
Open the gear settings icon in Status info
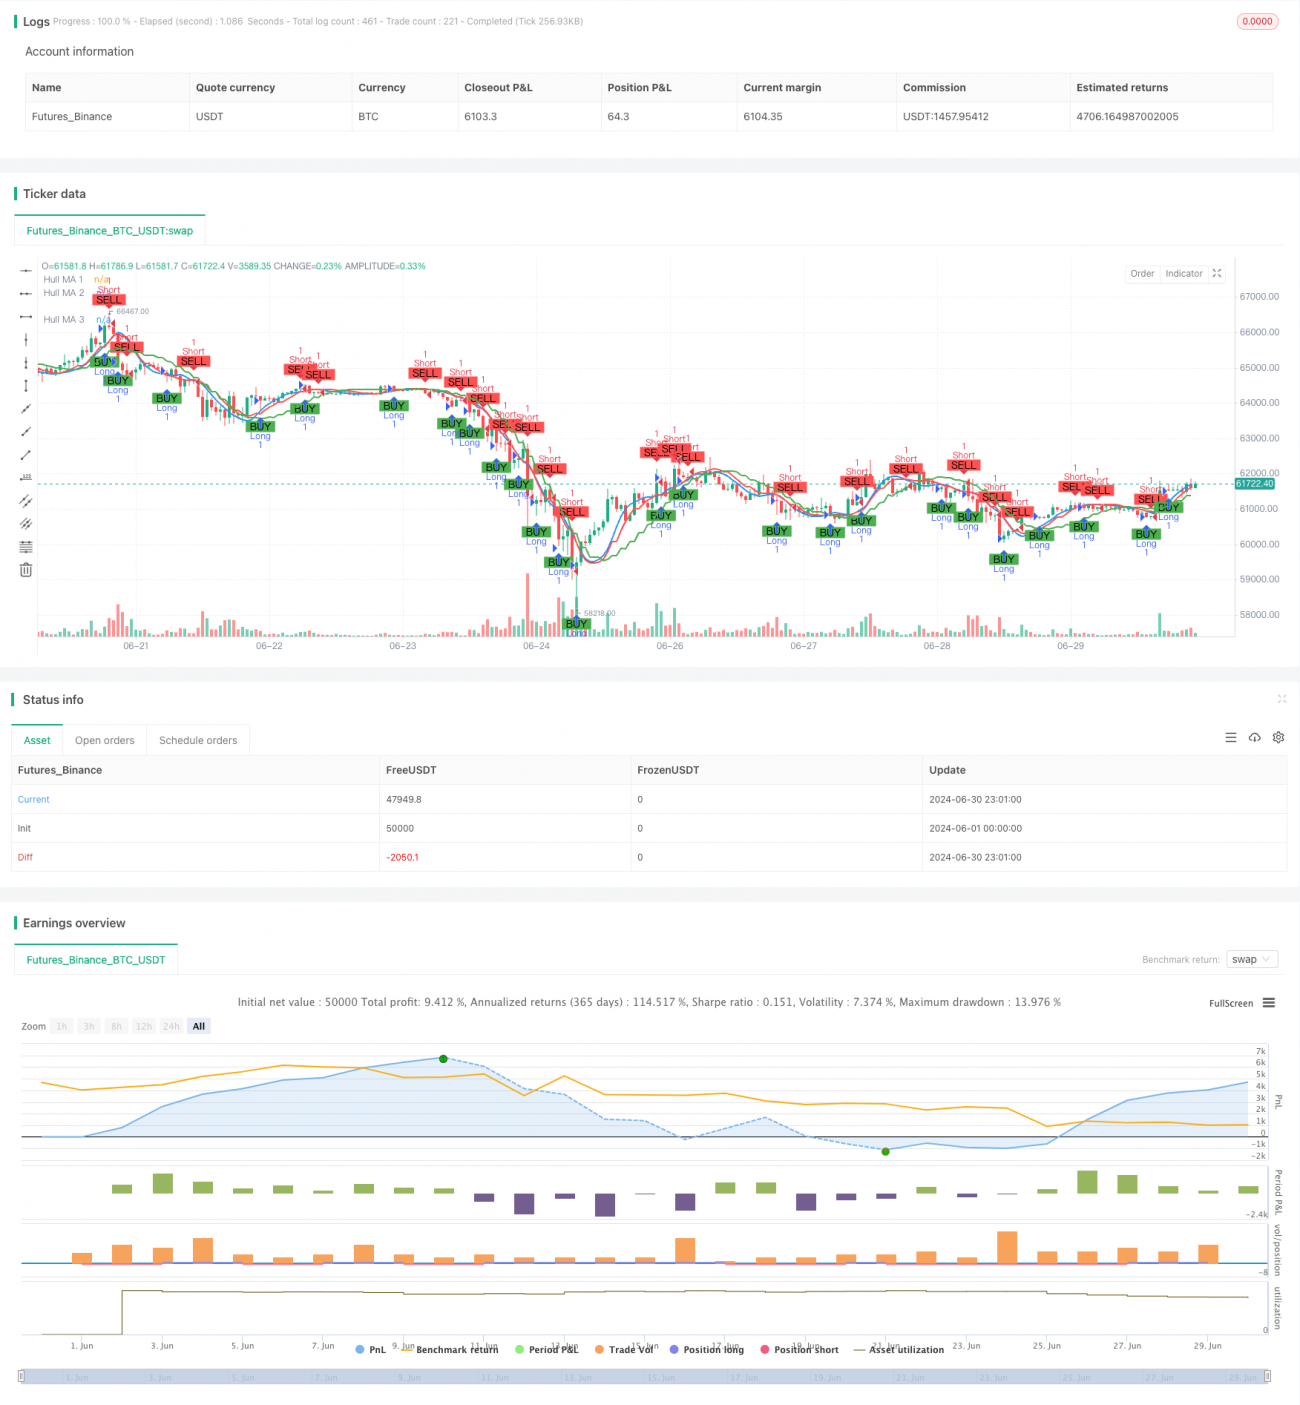click(x=1278, y=738)
